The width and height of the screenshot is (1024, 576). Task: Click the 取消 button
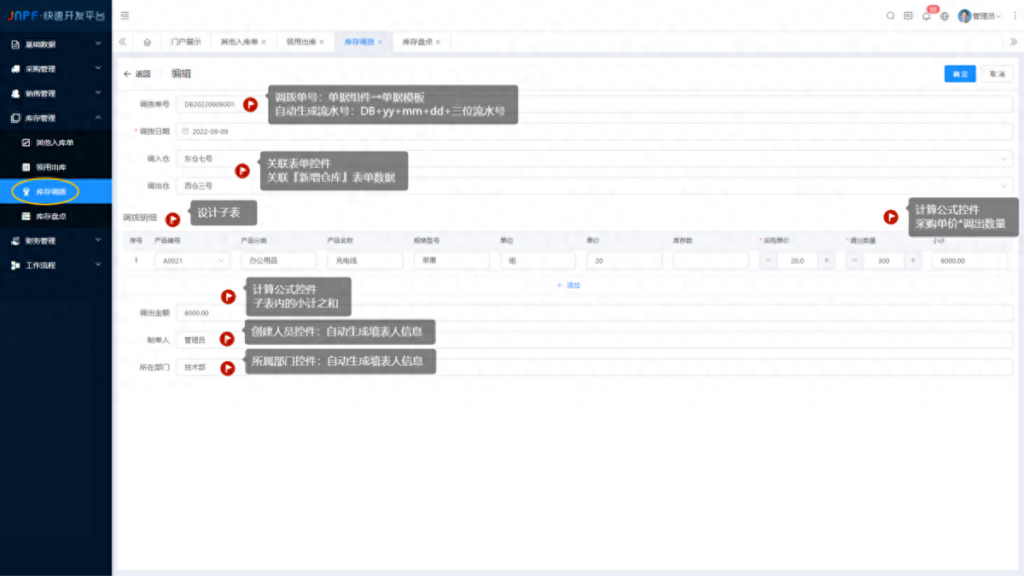point(997,74)
